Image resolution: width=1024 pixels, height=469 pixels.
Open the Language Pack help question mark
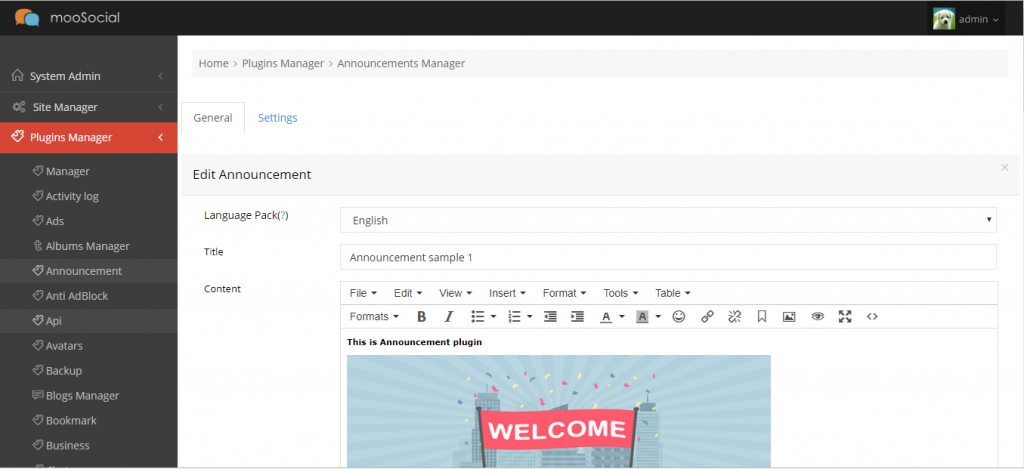coord(283,216)
